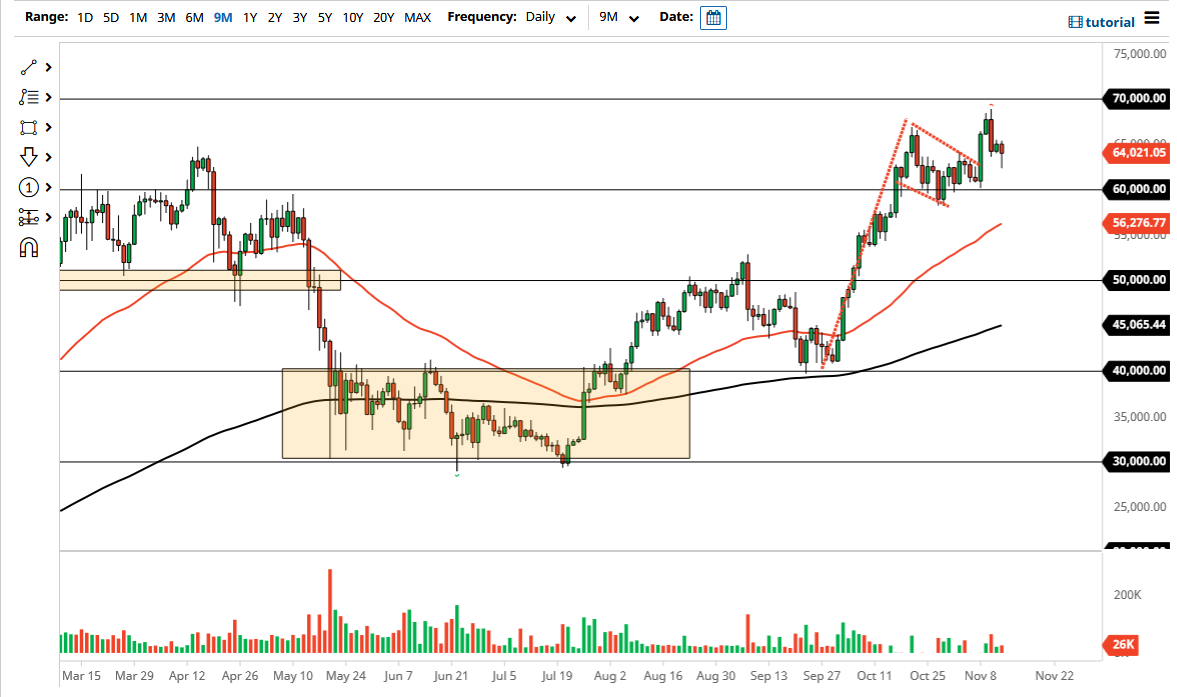Viewport: 1177px width, 697px height.
Task: Select the rectangle shape tool
Action: [x=29, y=127]
